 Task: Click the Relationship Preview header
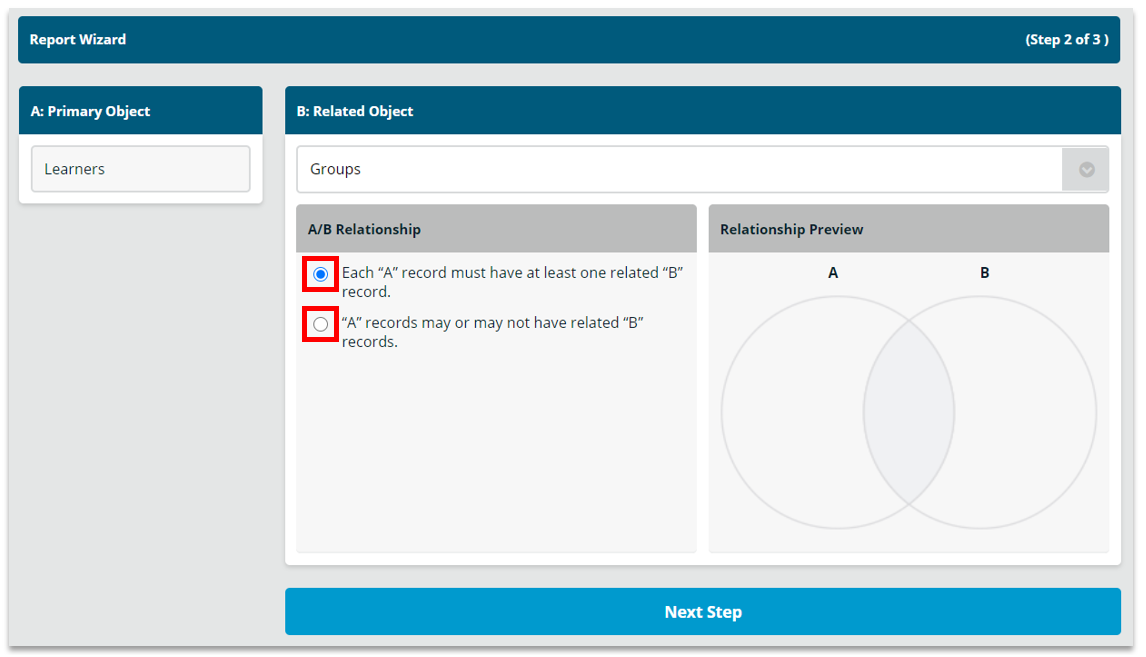908,229
